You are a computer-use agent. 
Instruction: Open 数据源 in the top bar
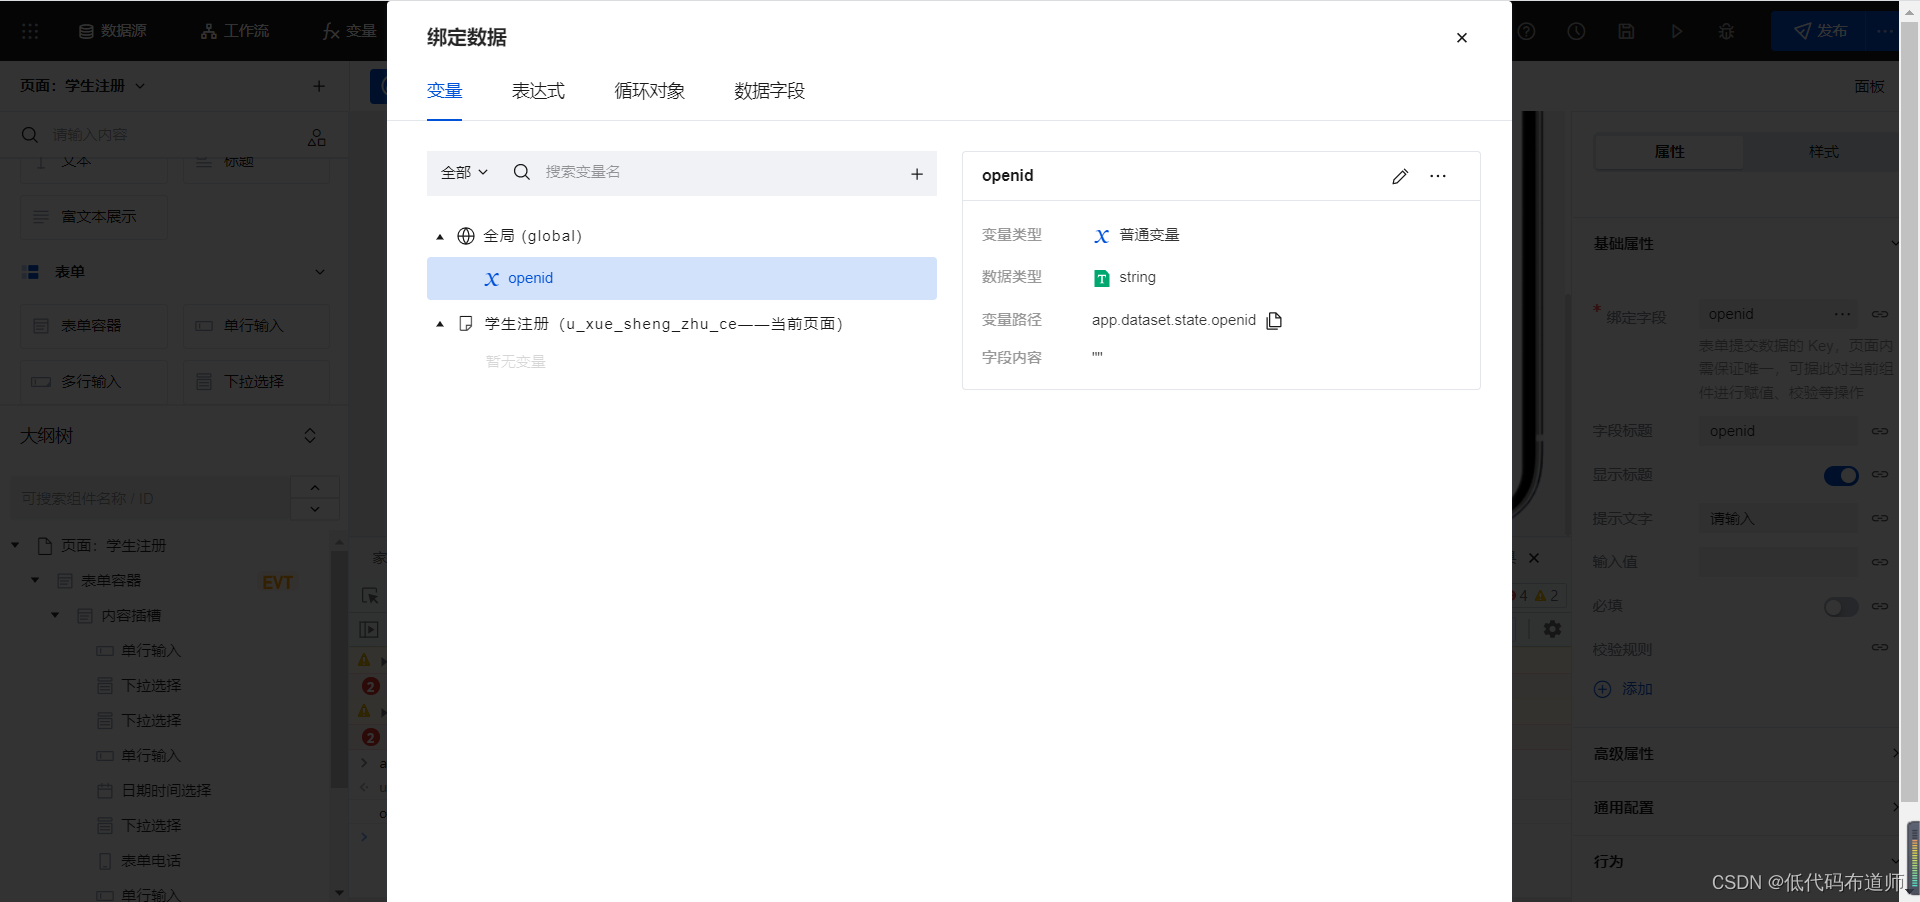(x=112, y=31)
